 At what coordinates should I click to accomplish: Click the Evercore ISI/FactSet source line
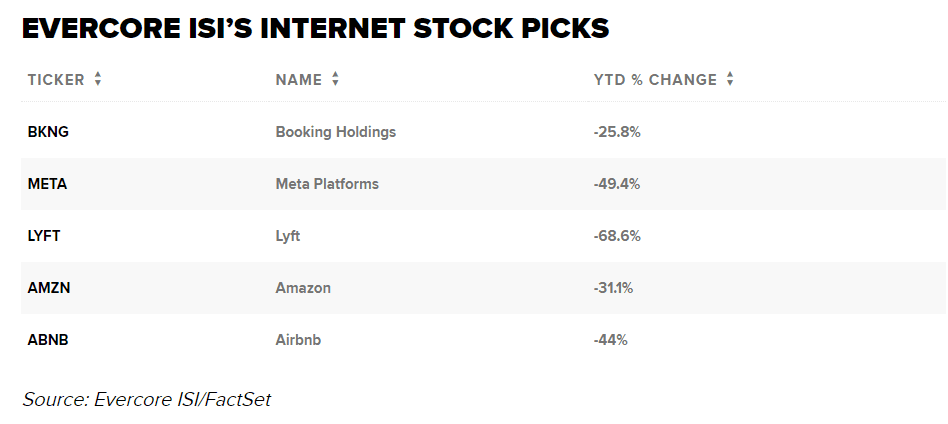click(147, 399)
